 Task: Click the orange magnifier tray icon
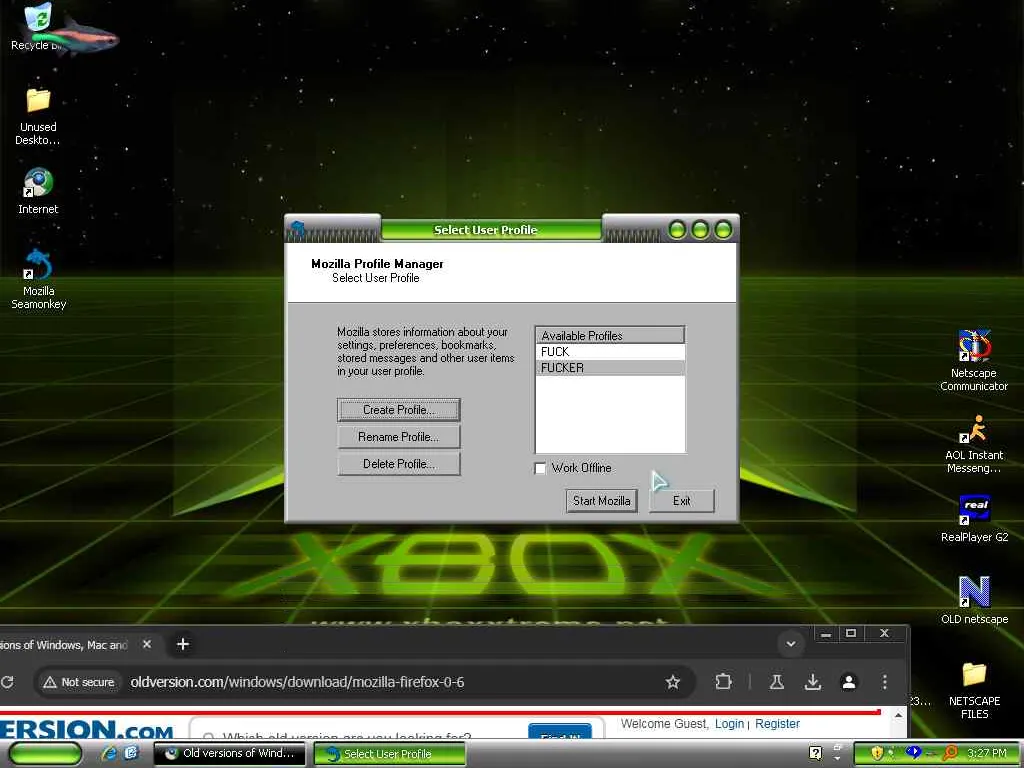tap(950, 753)
